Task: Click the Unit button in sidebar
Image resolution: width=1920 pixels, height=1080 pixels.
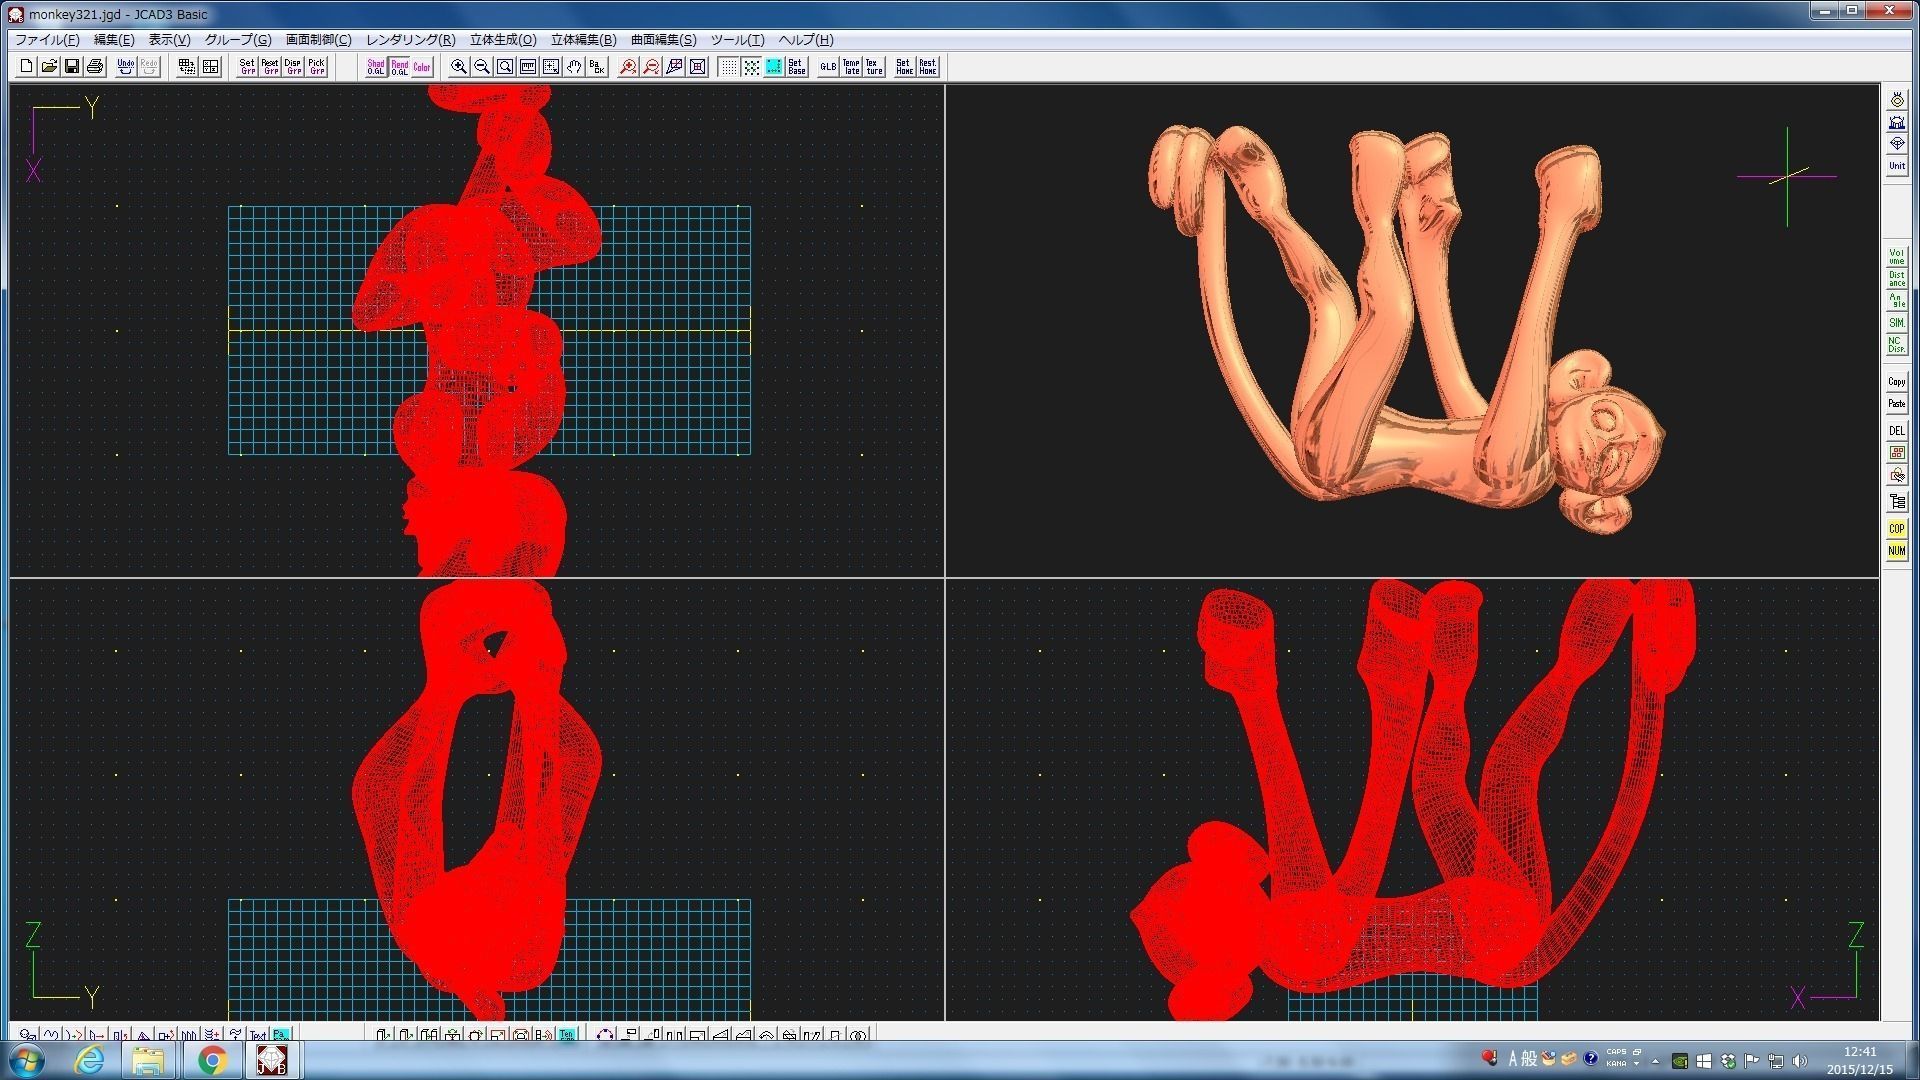Action: pos(1896,166)
